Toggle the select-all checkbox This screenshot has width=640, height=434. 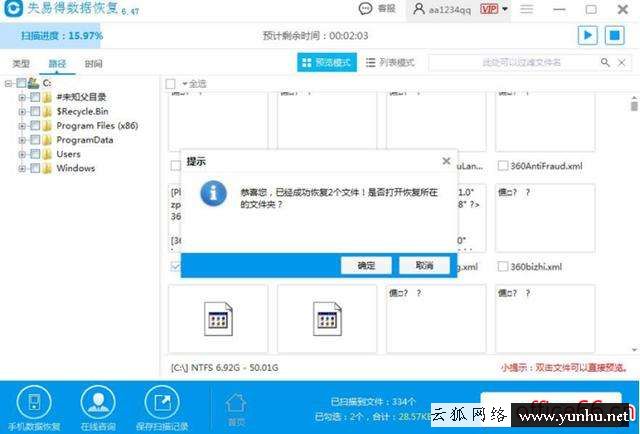[x=171, y=84]
